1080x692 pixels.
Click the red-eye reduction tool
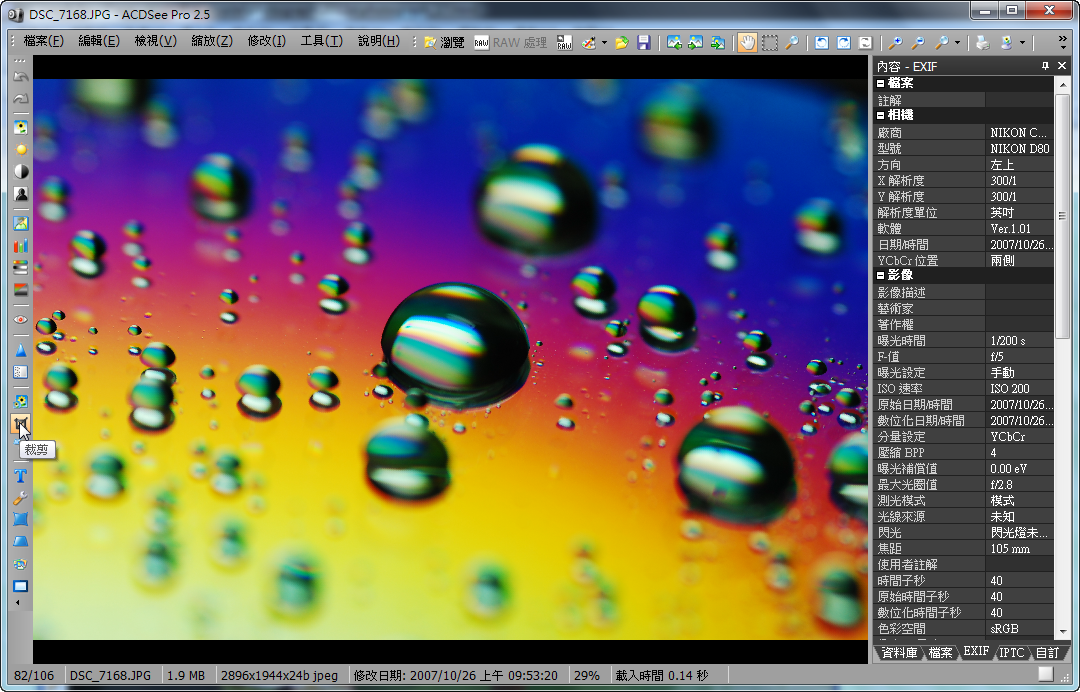click(20, 319)
